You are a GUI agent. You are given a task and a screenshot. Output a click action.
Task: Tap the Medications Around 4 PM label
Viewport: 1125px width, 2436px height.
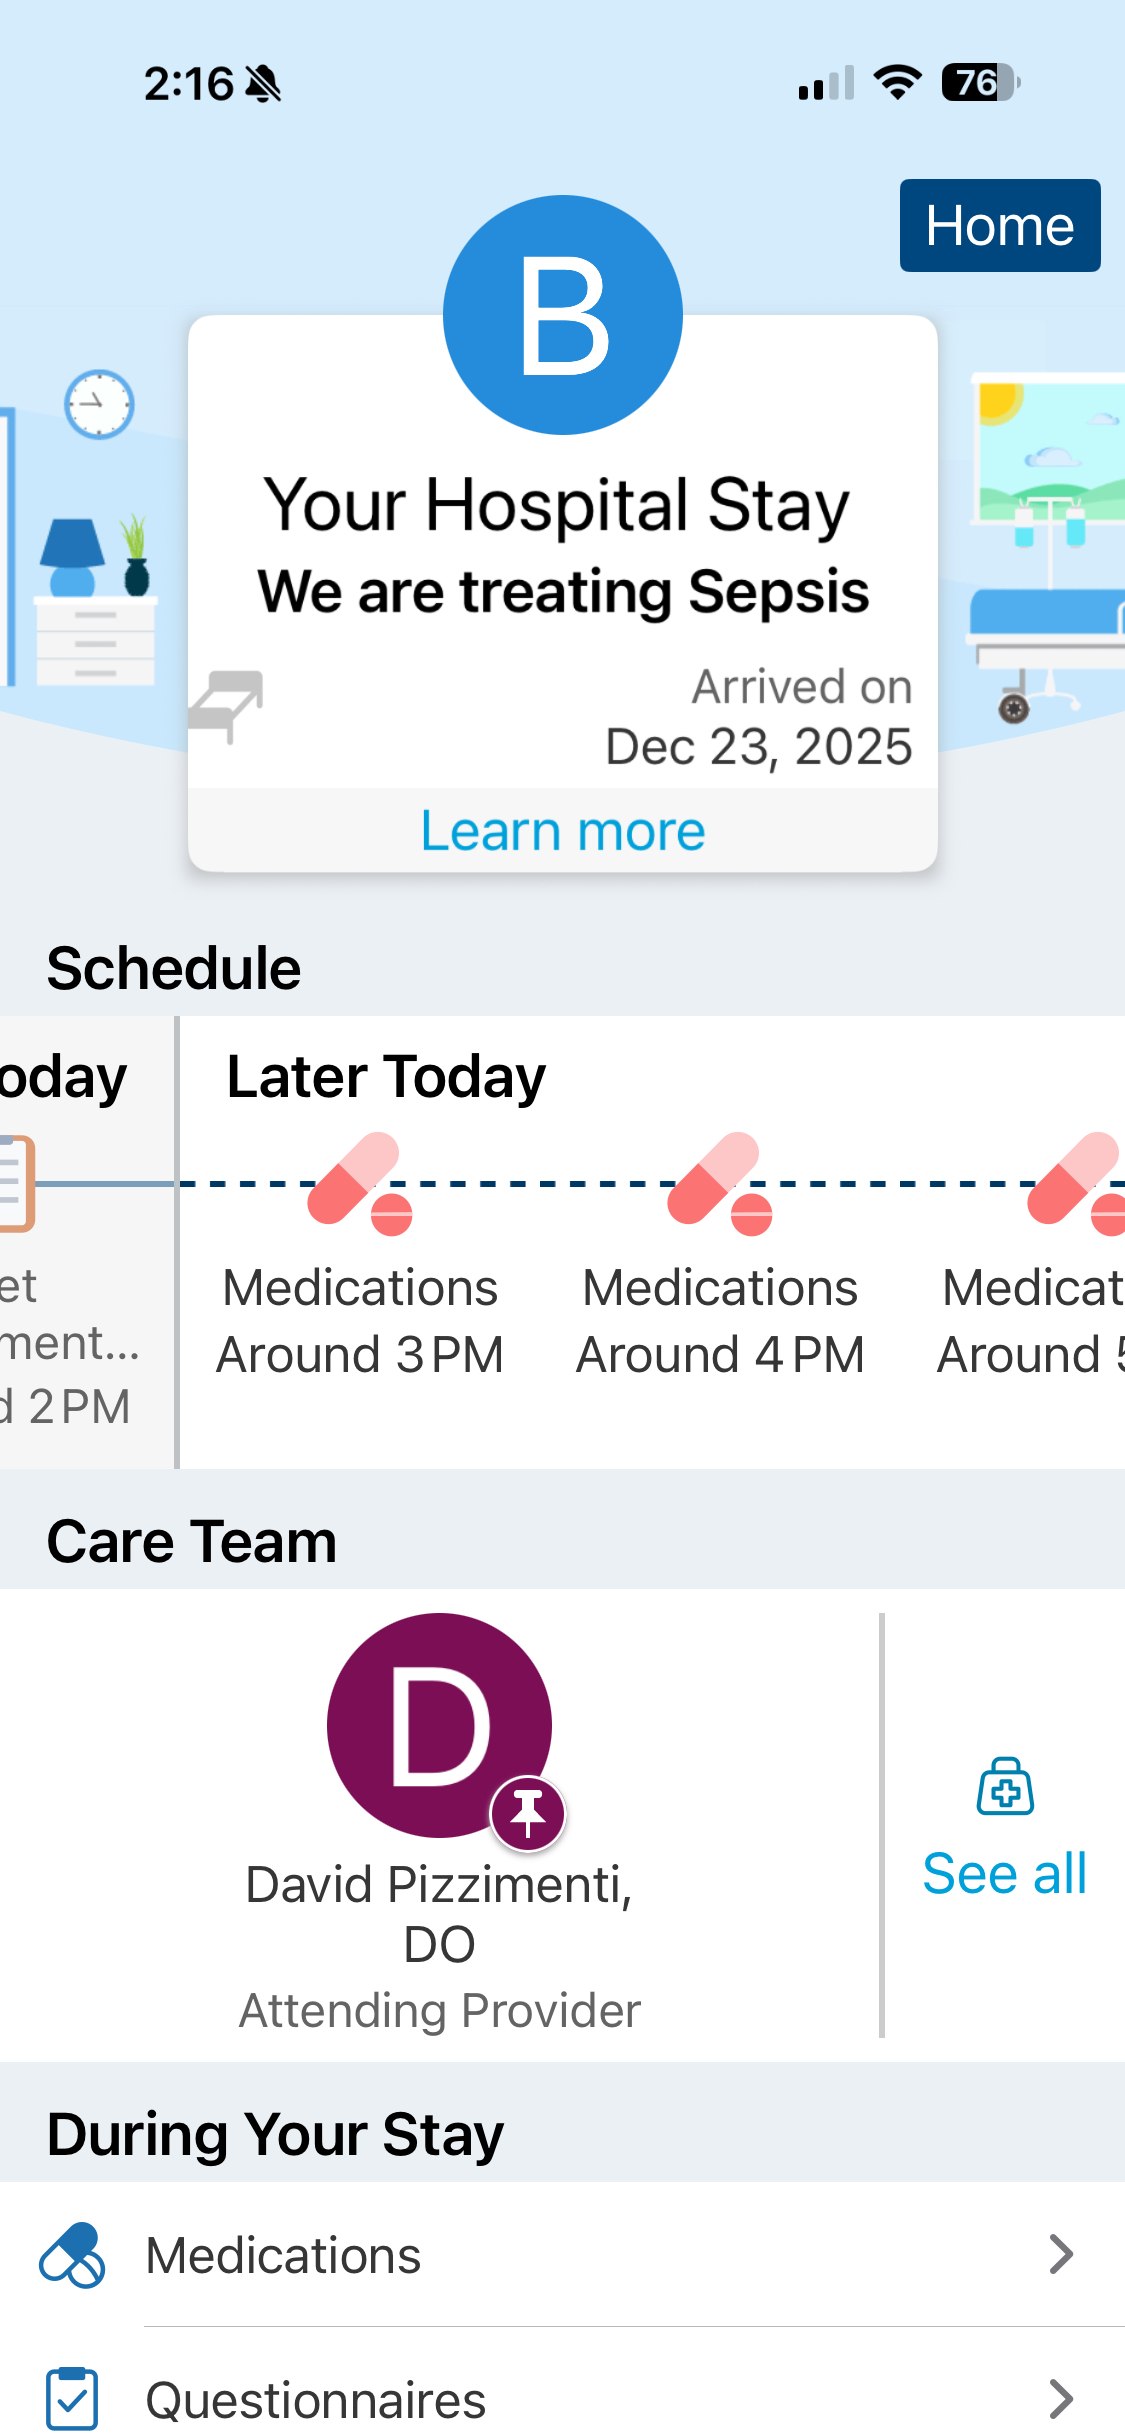coord(720,1321)
